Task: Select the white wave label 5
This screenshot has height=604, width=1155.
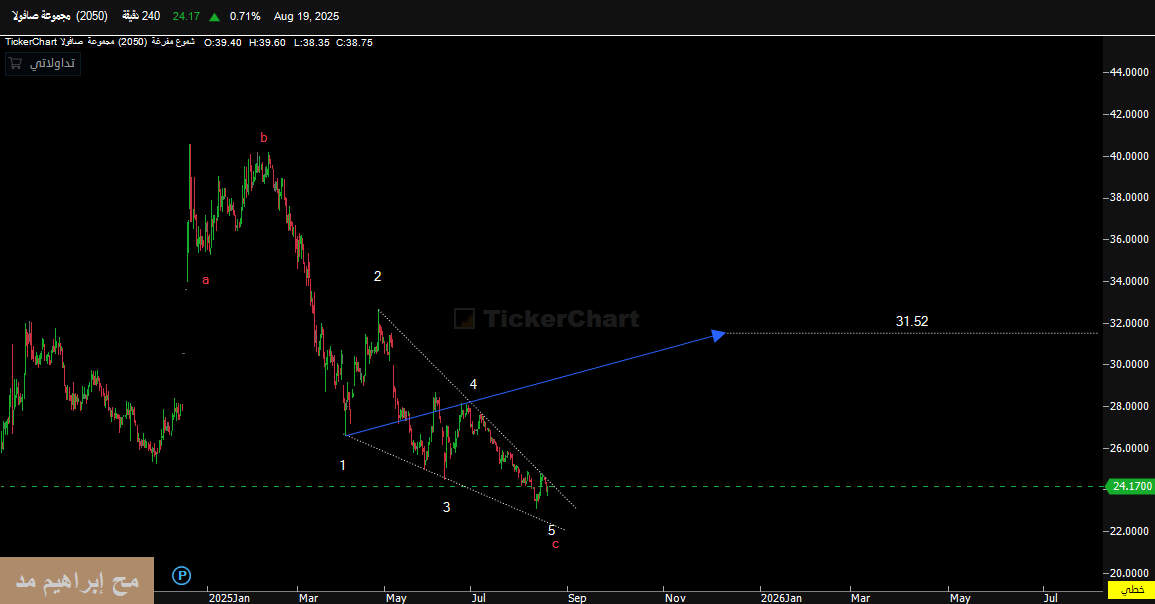Action: pyautogui.click(x=552, y=530)
